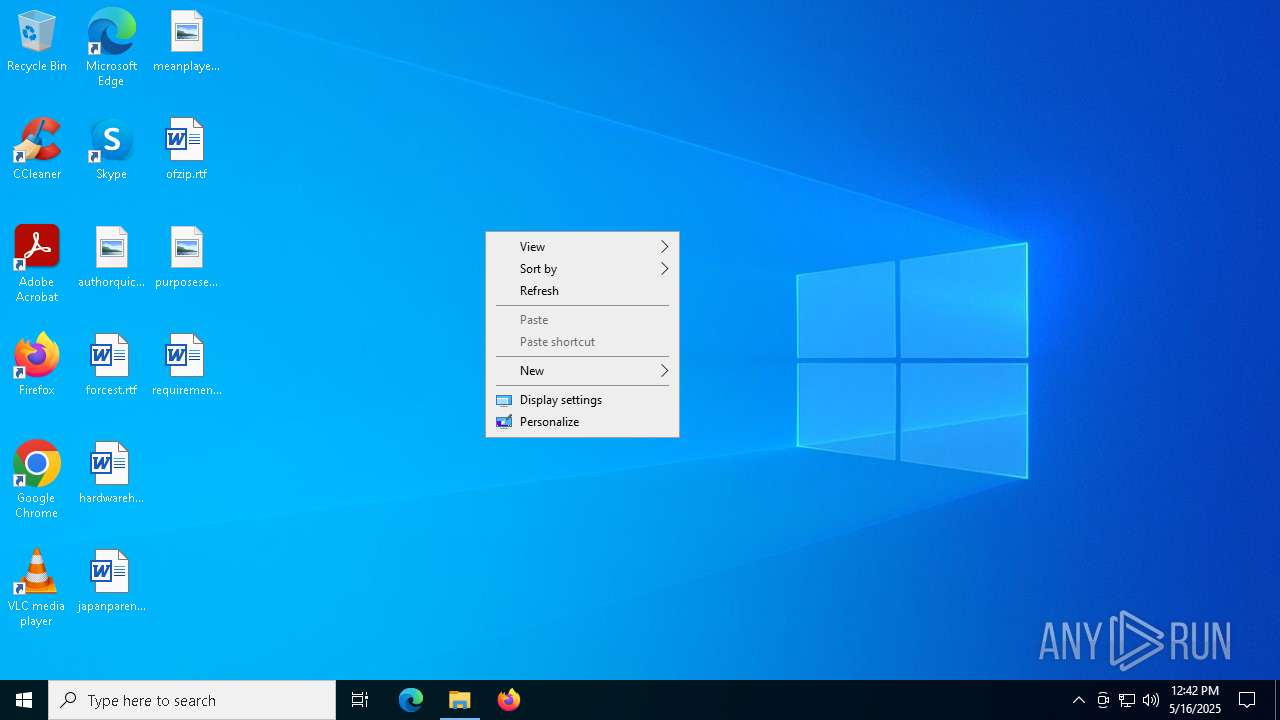Viewport: 1280px width, 720px height.
Task: Select the requiremen... document icon
Action: pos(186,366)
